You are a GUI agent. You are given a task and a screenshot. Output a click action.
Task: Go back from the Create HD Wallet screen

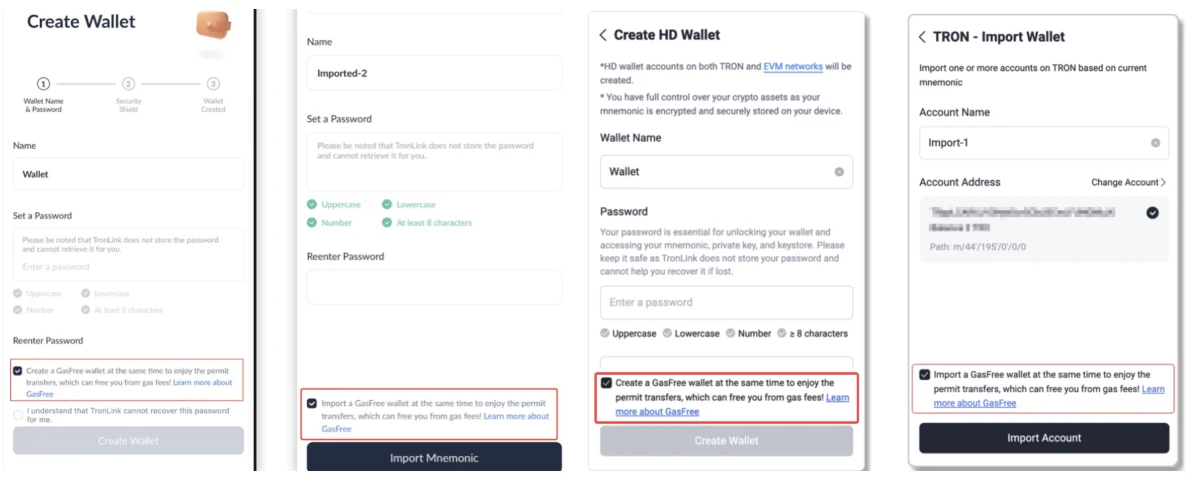coord(603,35)
